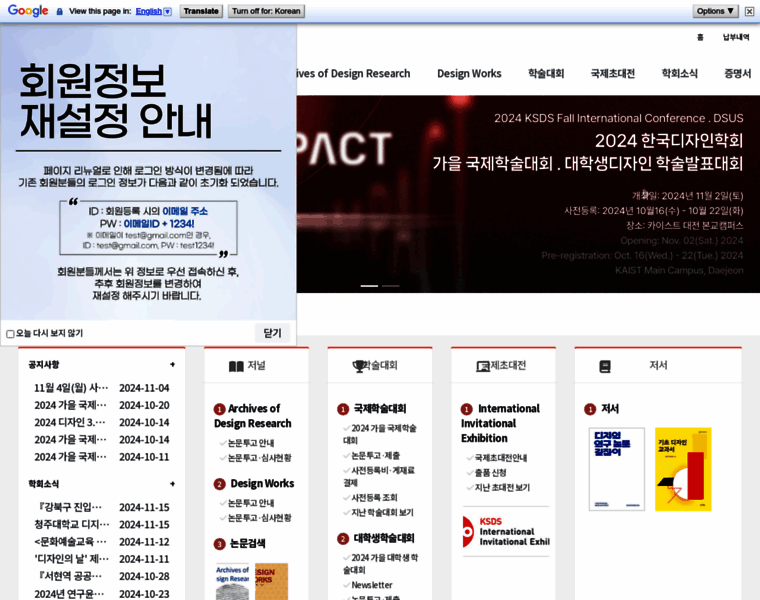Open news '디자인의 날' 제…
The width and height of the screenshot is (760, 600).
coord(72,559)
